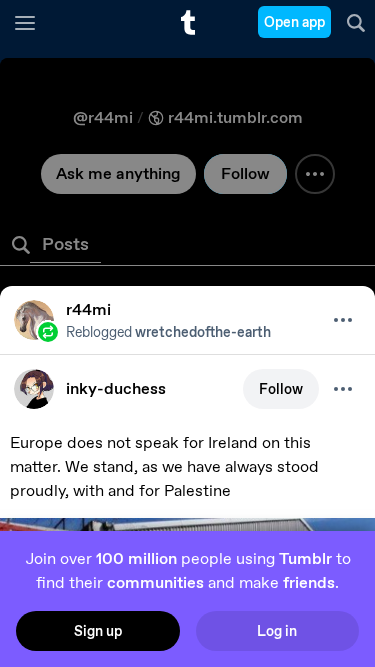Open the r44mi post options ellipsis
Viewport: 375px width, 667px height.
tap(343, 320)
